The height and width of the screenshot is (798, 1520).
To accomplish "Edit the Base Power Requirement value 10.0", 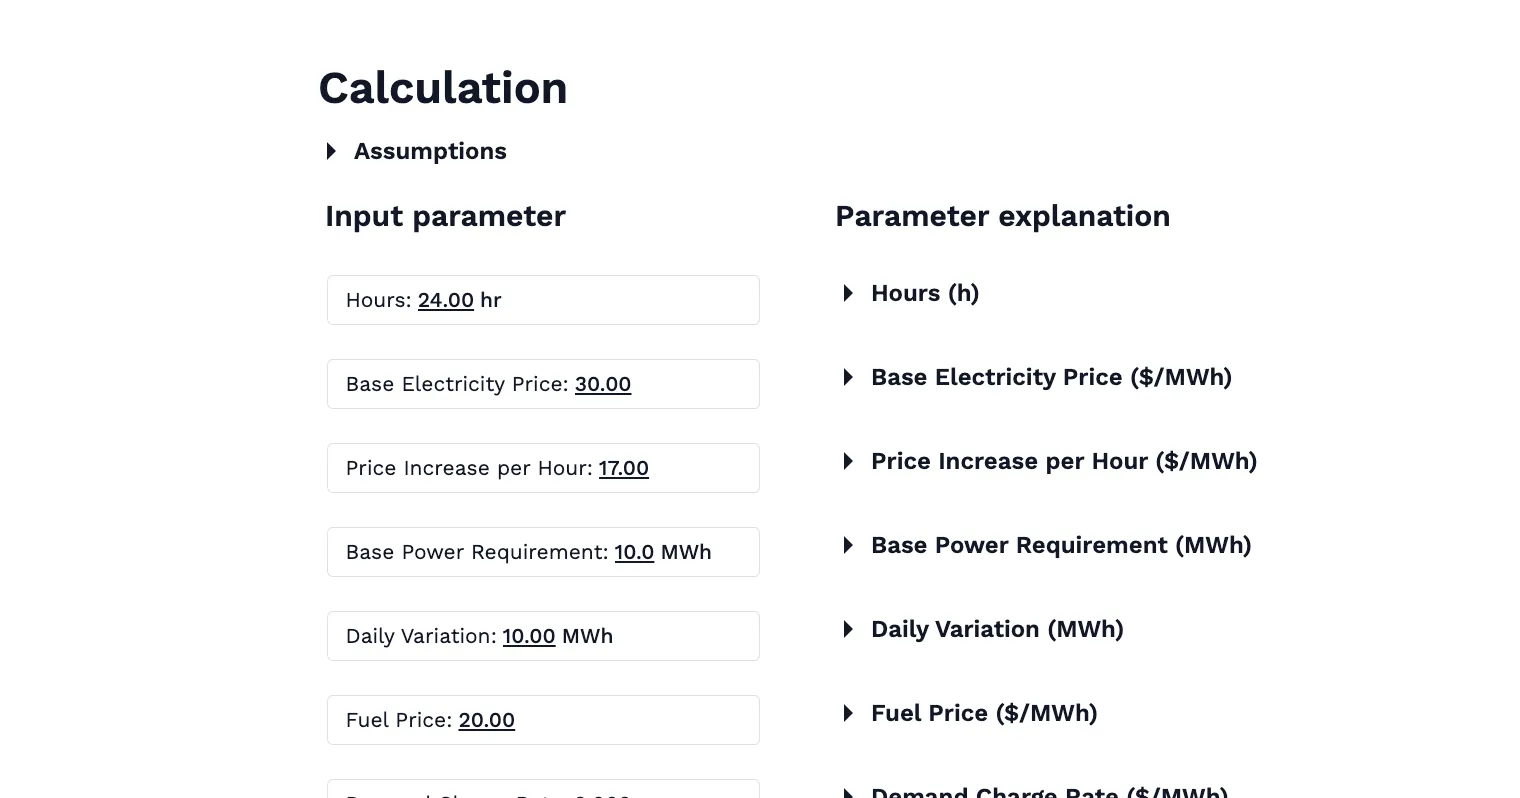I will (634, 552).
